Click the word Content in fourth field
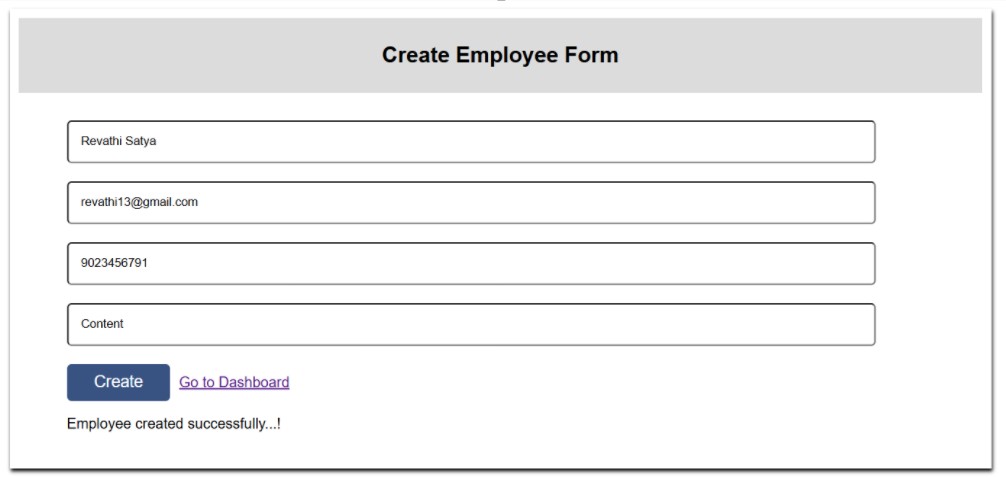This screenshot has width=1006, height=477. tap(102, 325)
